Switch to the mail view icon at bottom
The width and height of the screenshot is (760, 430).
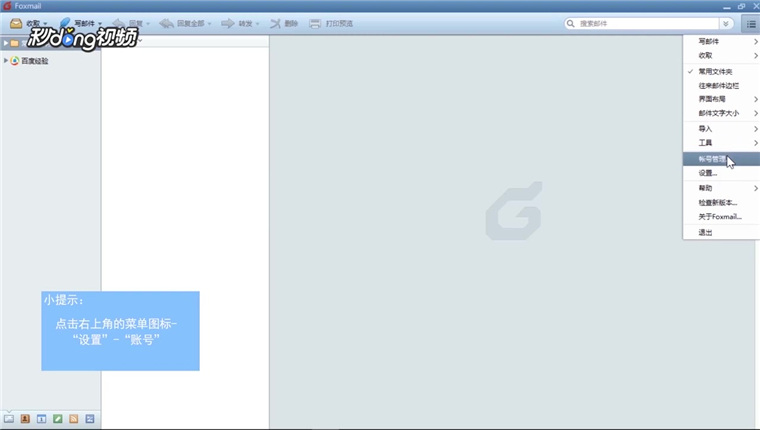click(9, 419)
